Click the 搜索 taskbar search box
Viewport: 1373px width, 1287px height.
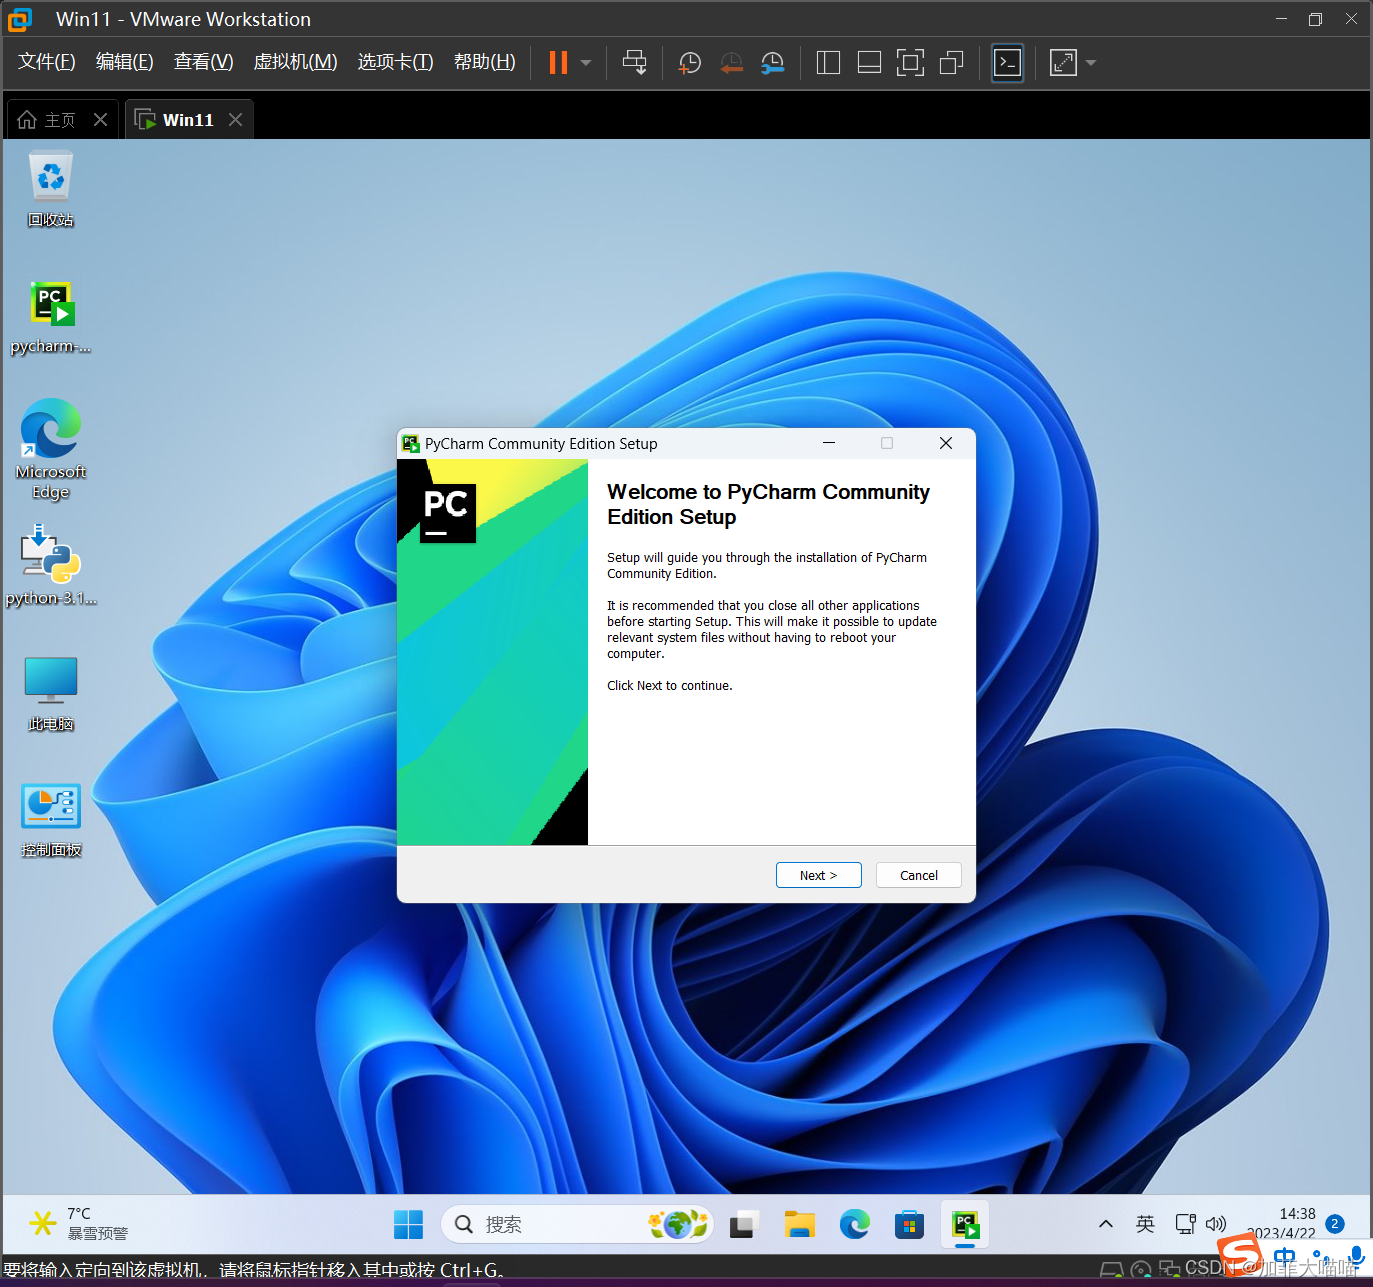click(x=577, y=1224)
